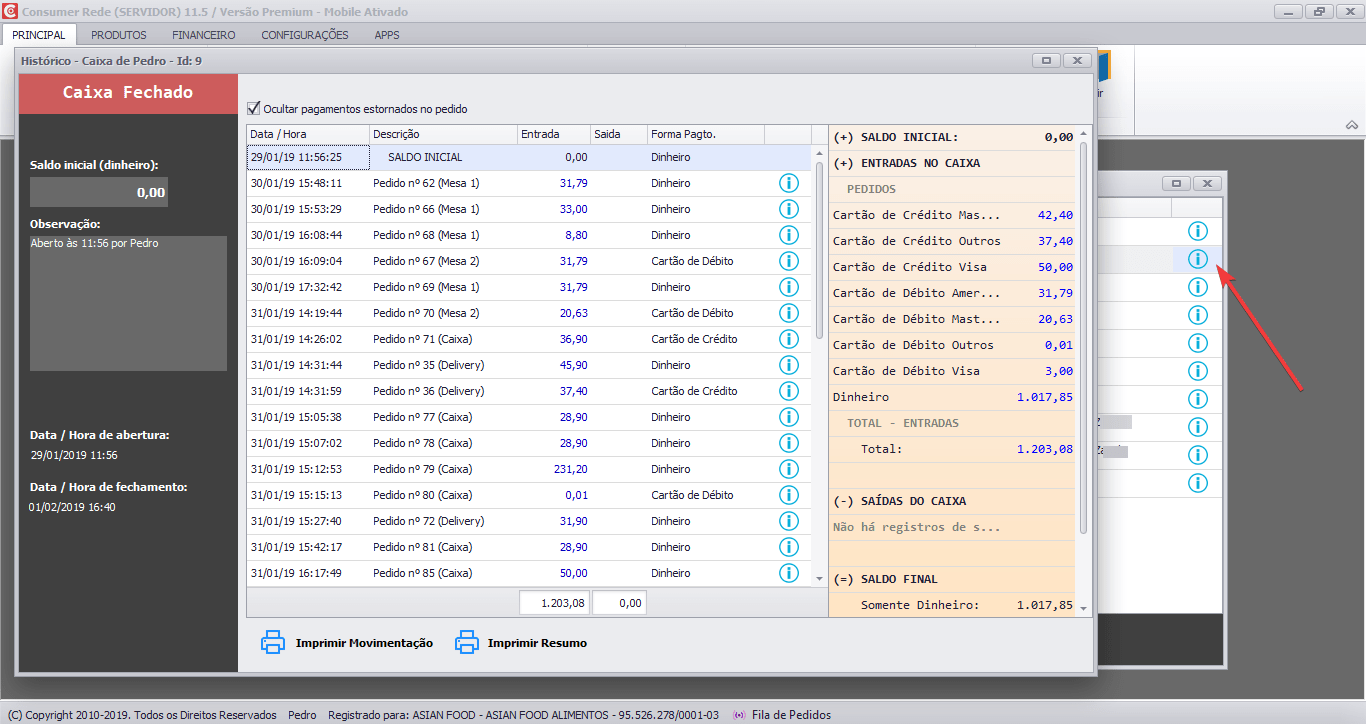
Task: Click printer icon for Imprimir Movimentação
Action: tap(273, 643)
